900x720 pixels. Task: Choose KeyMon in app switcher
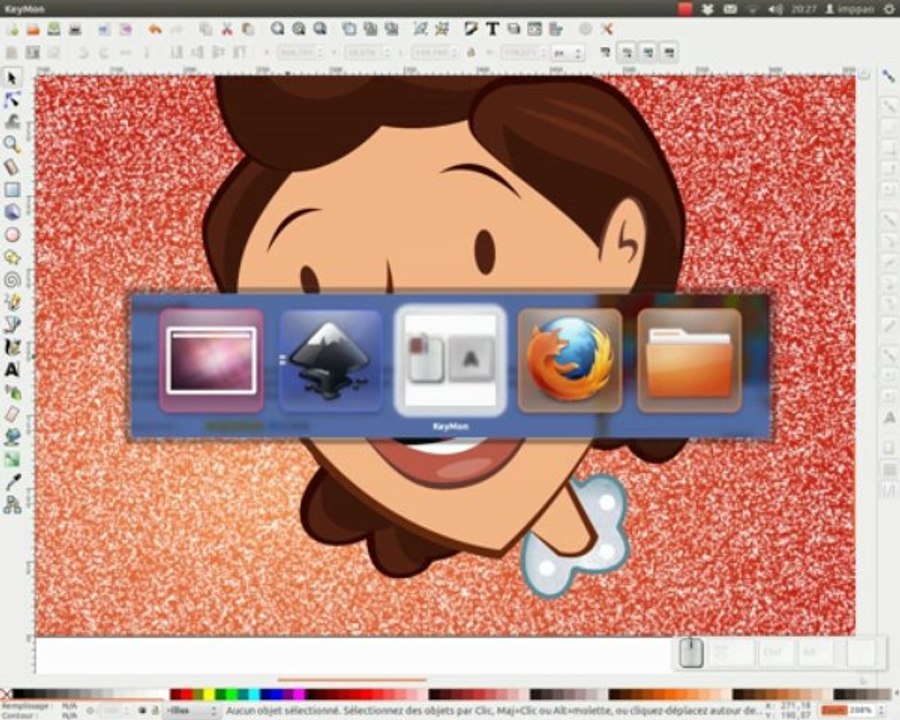(450, 361)
